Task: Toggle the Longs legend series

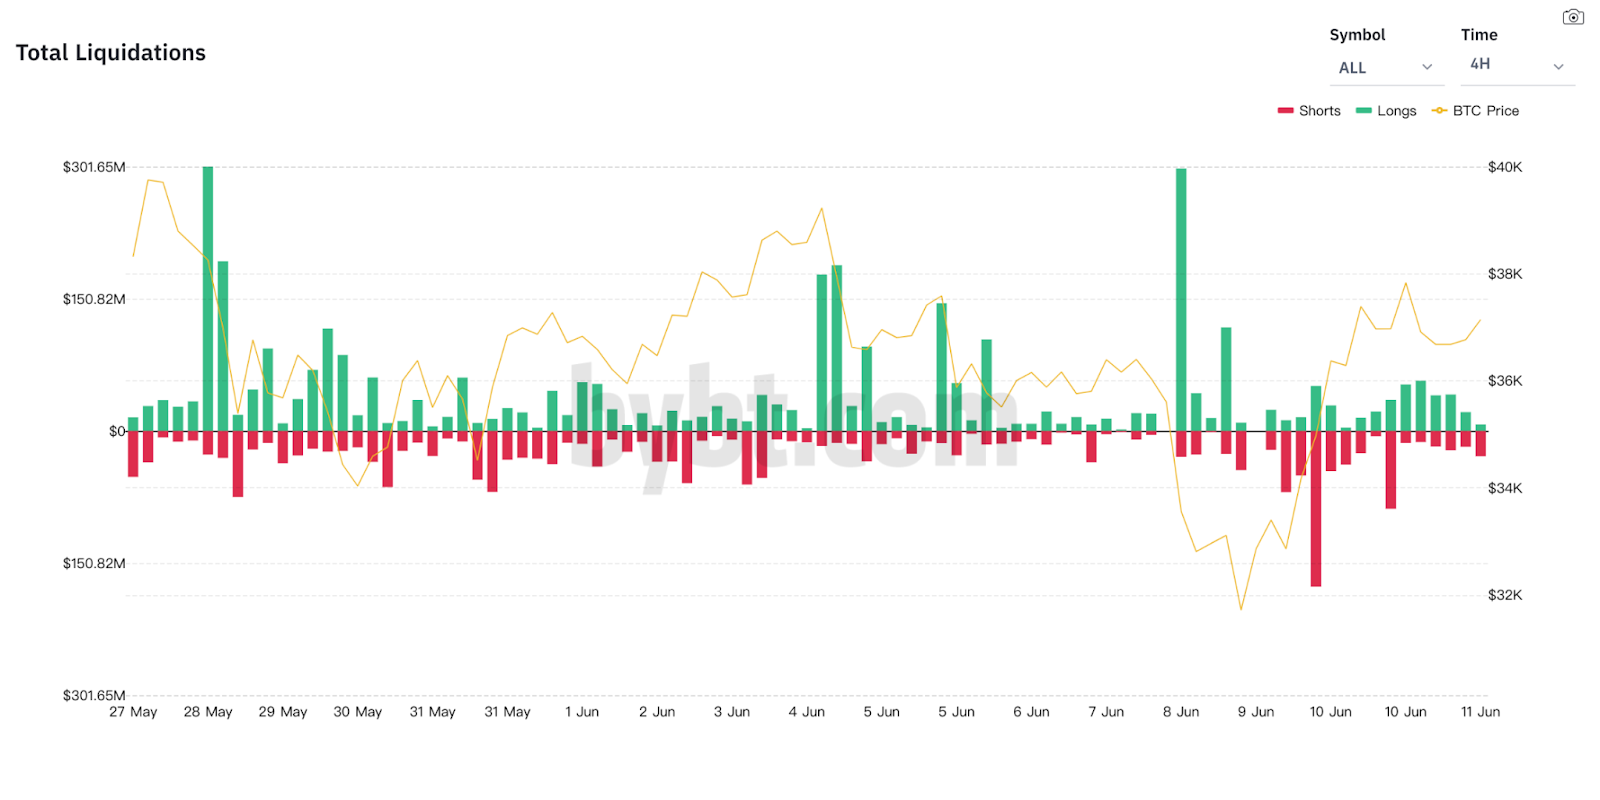Action: point(1386,111)
